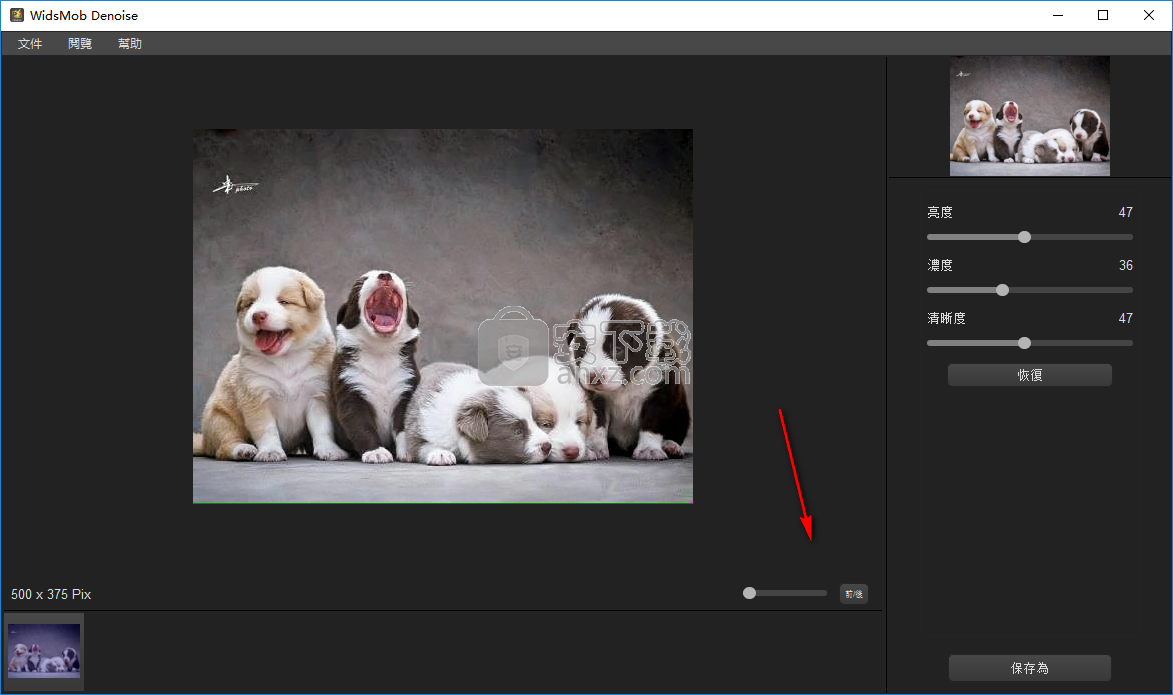The width and height of the screenshot is (1173, 695).
Task: Open the 閱覽 menu
Action: tap(80, 43)
